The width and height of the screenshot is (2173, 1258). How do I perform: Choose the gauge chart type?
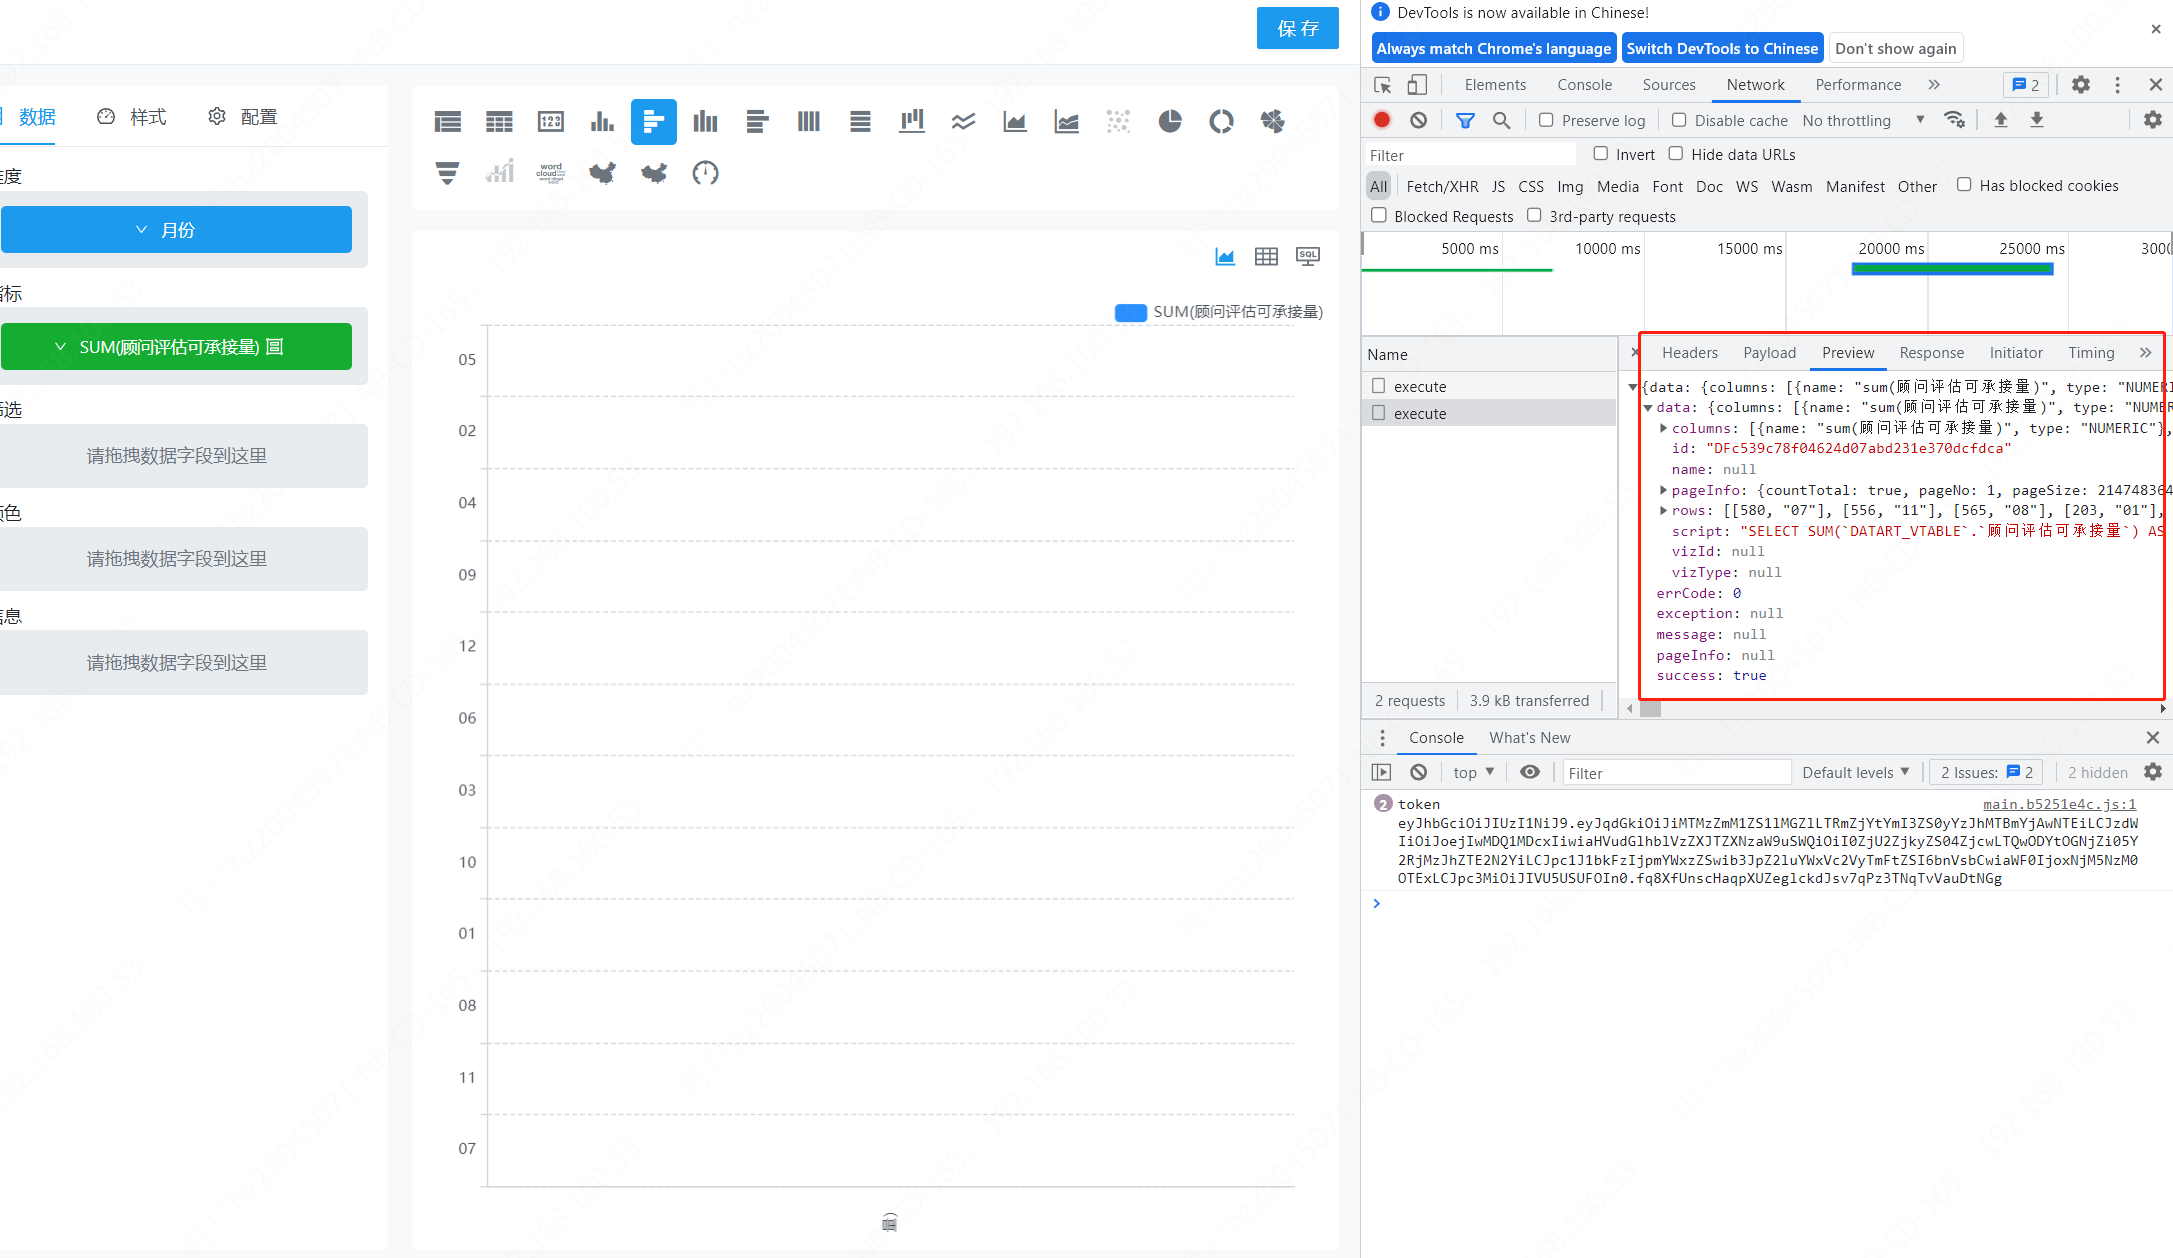point(705,172)
